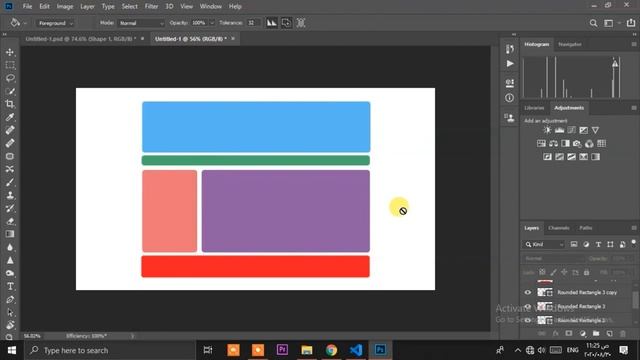Toggle the pixel layers filter
The width and height of the screenshot is (640, 360).
tap(574, 244)
